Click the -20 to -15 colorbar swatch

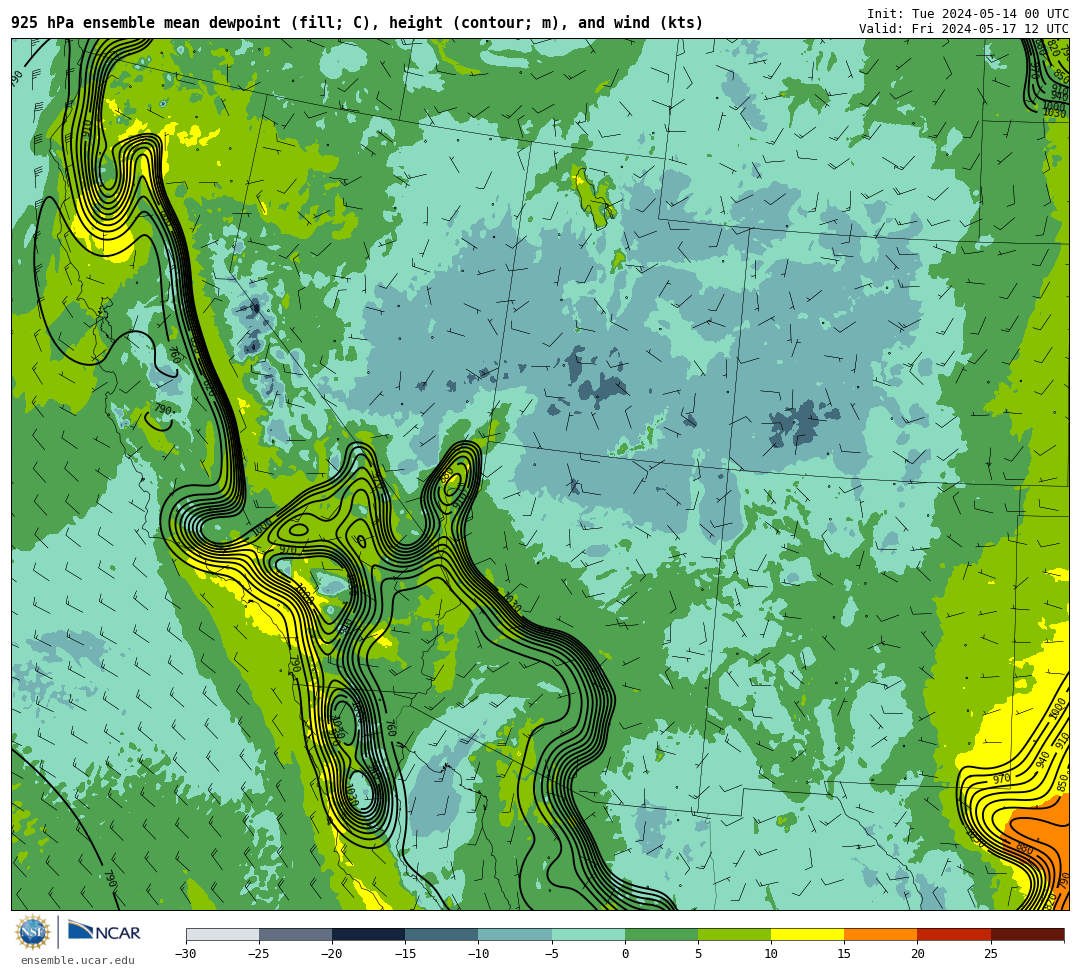pyautogui.click(x=368, y=934)
